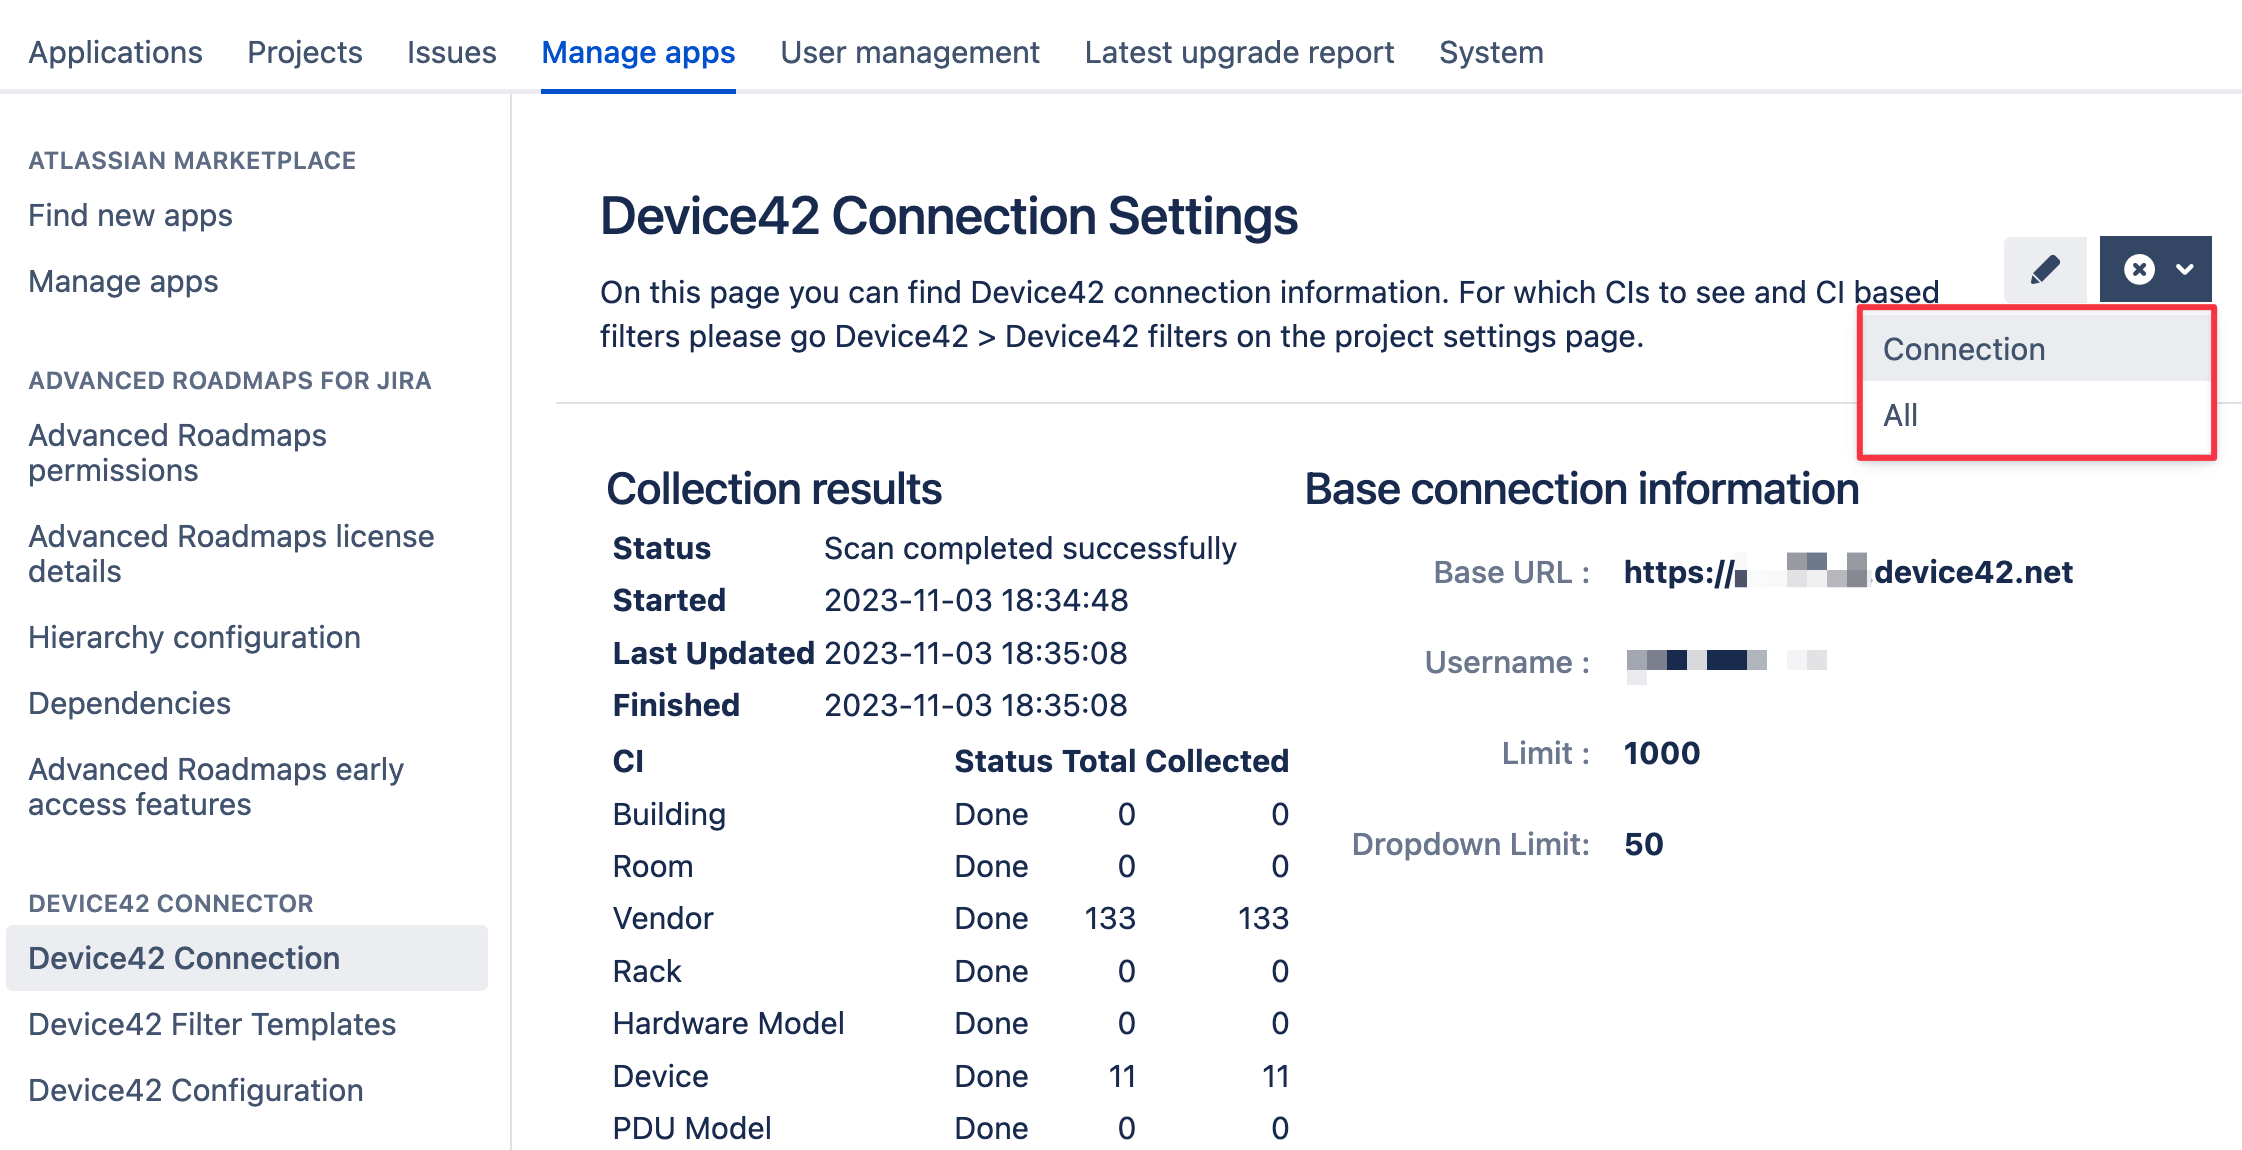The image size is (2242, 1150).
Task: Go to the System tab
Action: [1490, 52]
